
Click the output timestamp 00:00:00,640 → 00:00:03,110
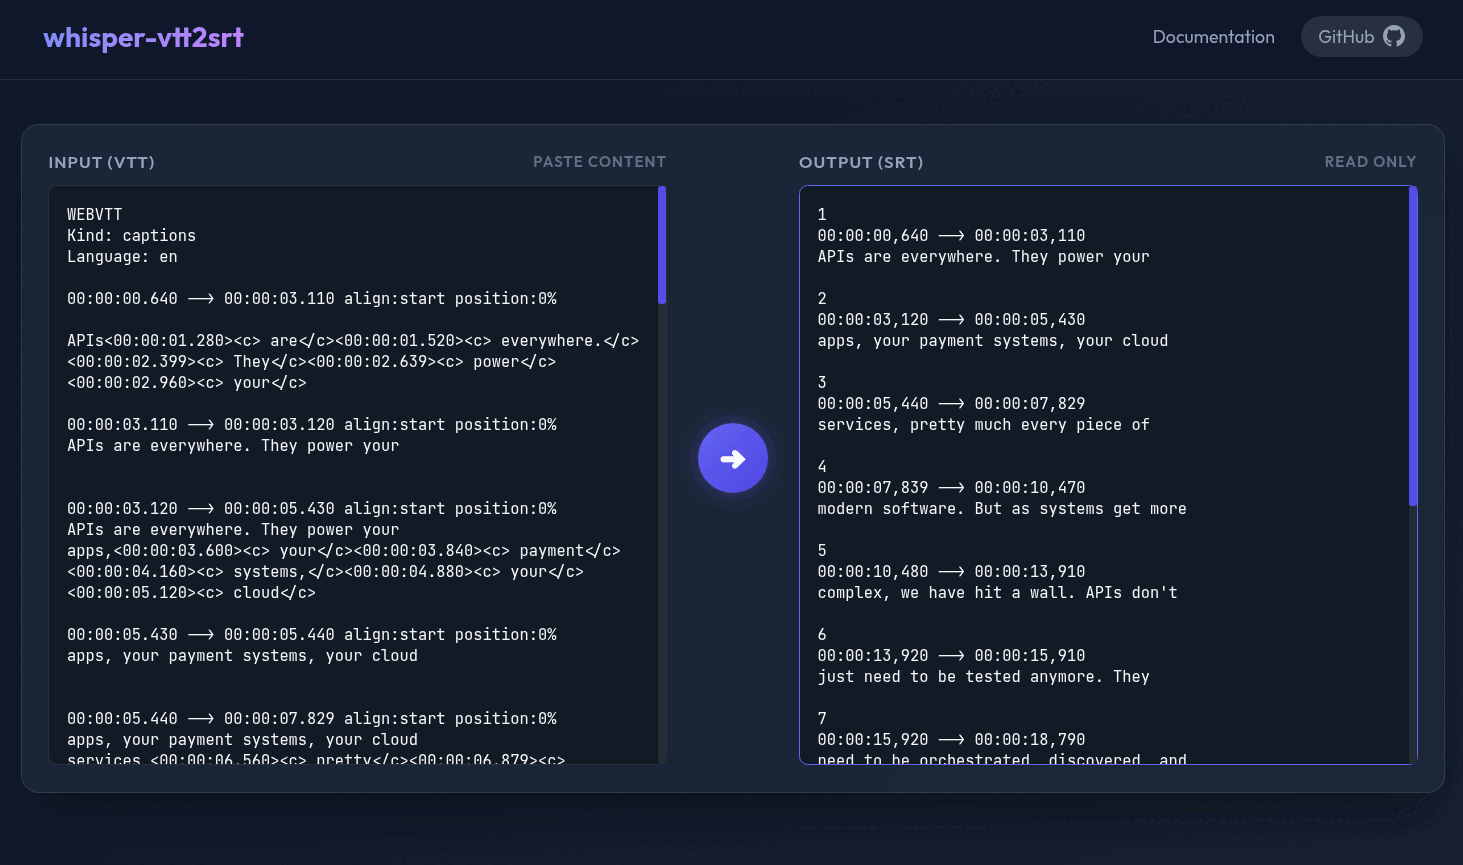coord(951,236)
